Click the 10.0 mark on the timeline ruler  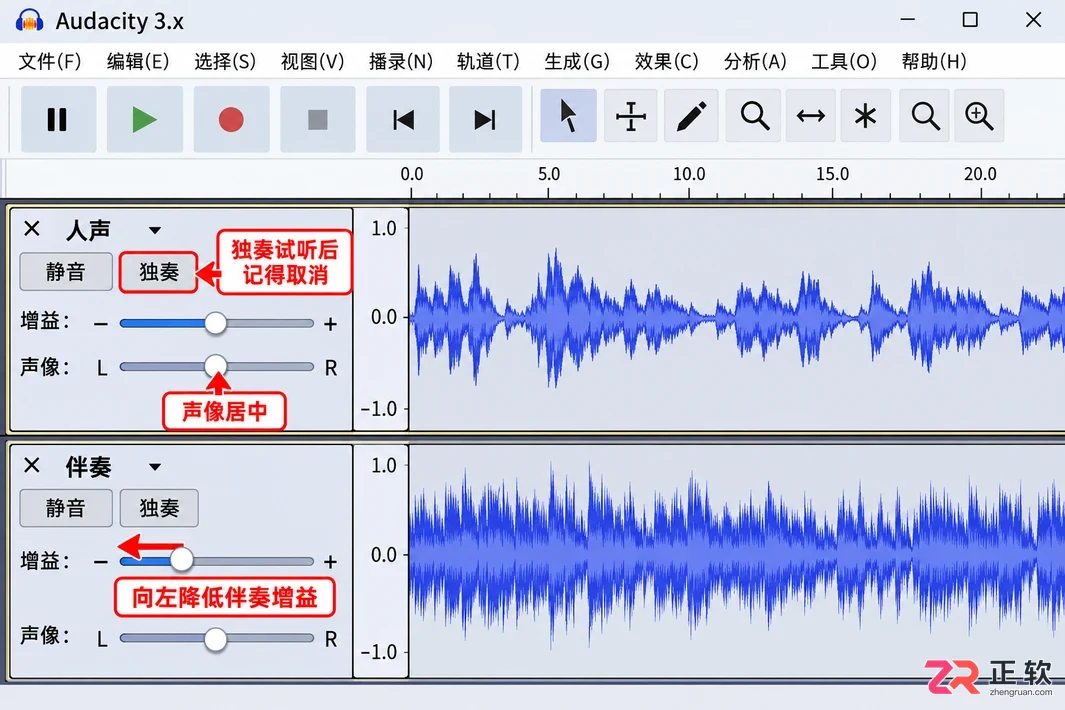coord(689,174)
